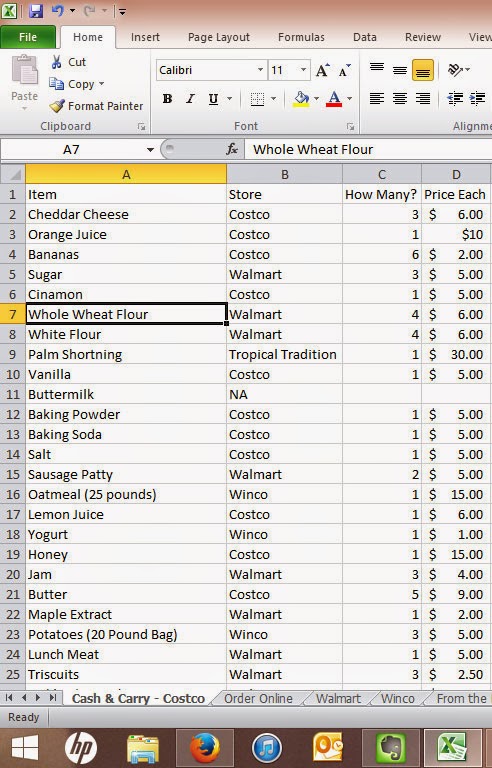492x768 pixels.
Task: Open iTunes from the taskbar
Action: click(x=267, y=748)
